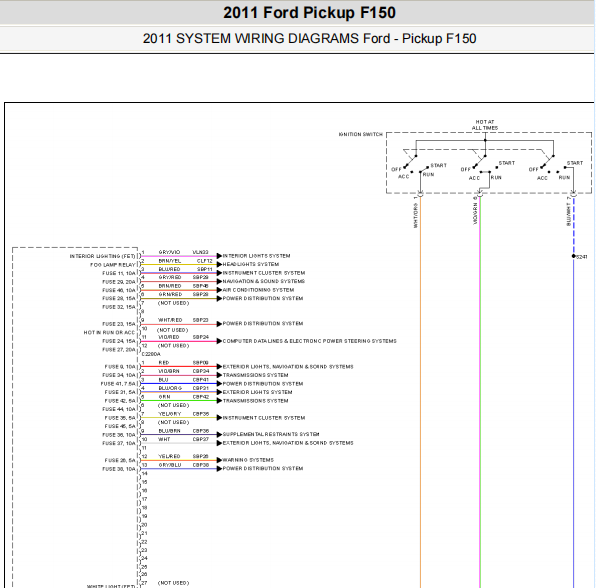Viewport: 596px width, 588px height.
Task: Click the "HOT IN RUN OR ACC" label
Action: [109, 333]
